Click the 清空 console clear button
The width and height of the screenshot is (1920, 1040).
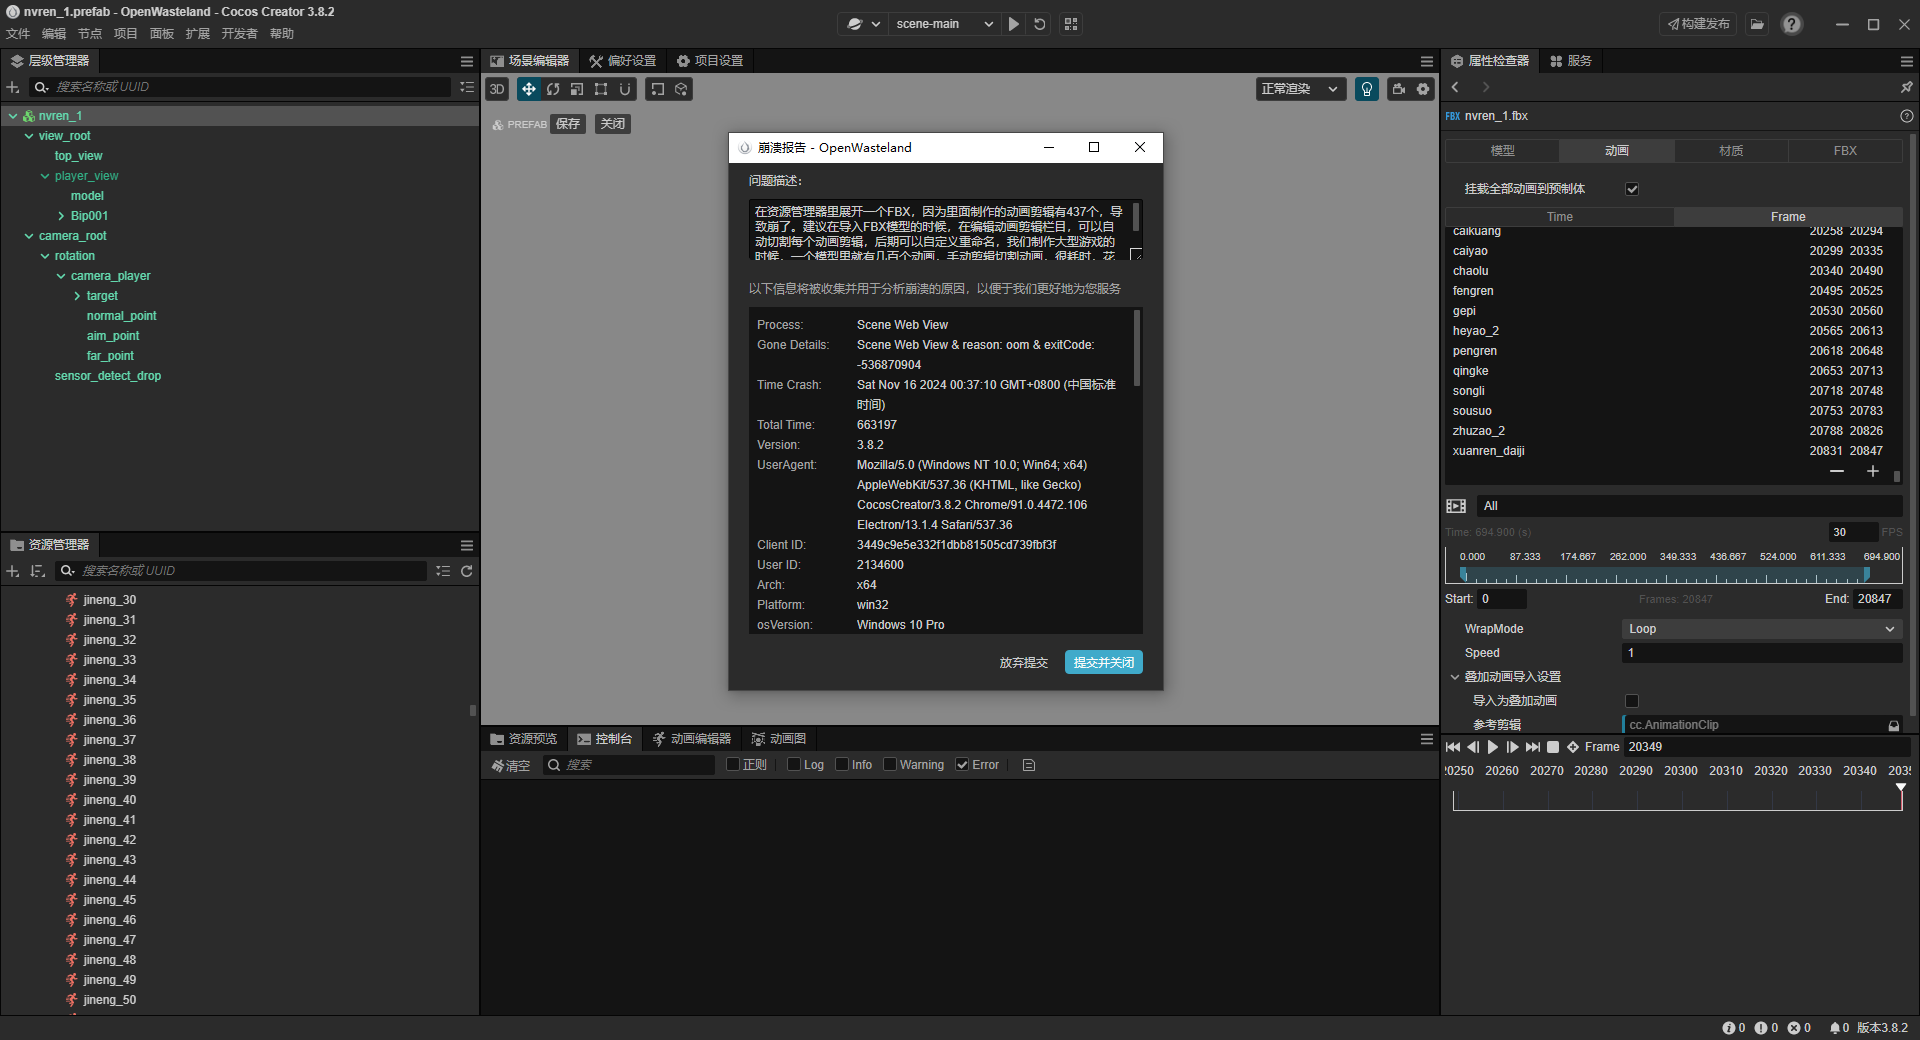511,765
